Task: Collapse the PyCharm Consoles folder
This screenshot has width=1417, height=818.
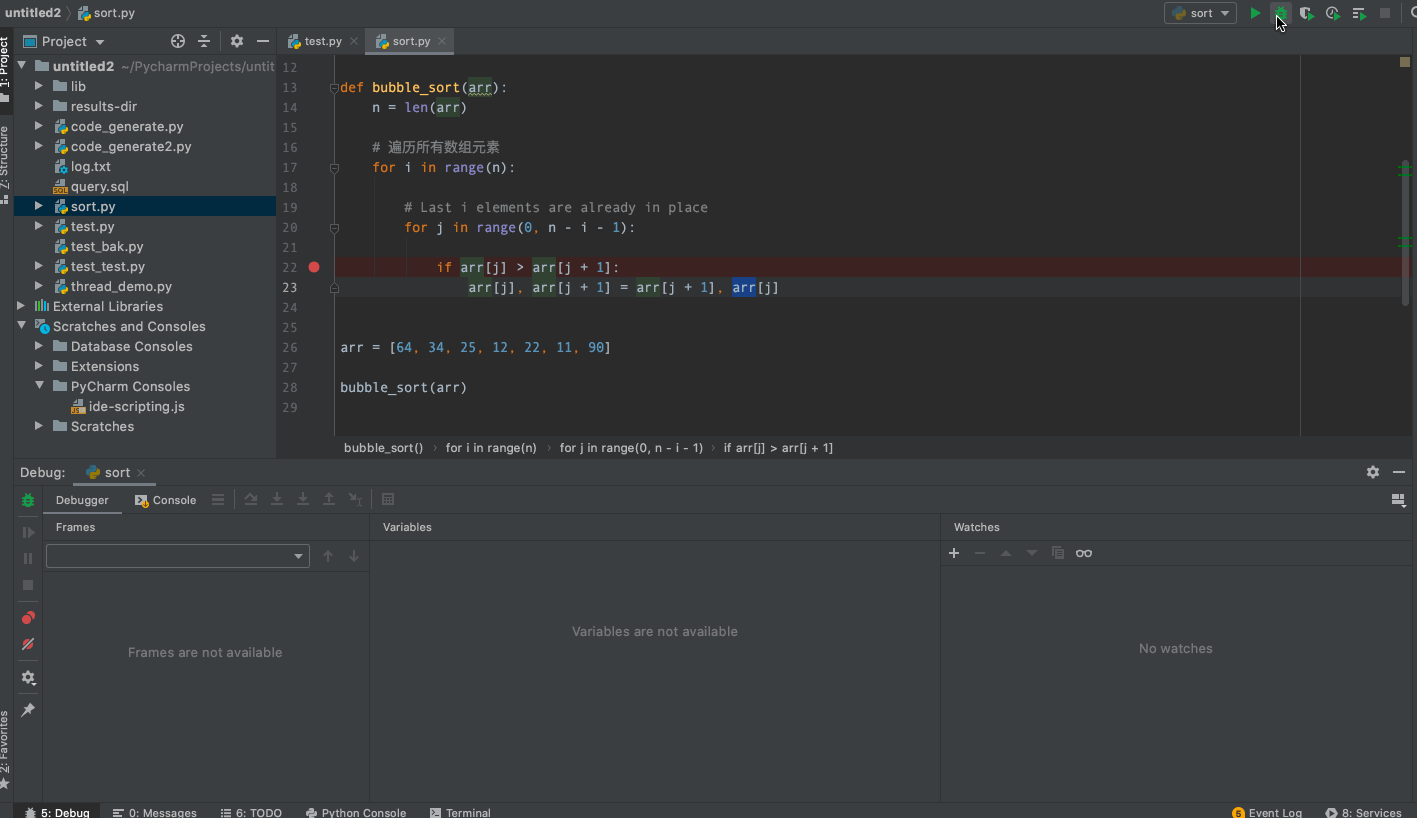Action: click(x=39, y=386)
